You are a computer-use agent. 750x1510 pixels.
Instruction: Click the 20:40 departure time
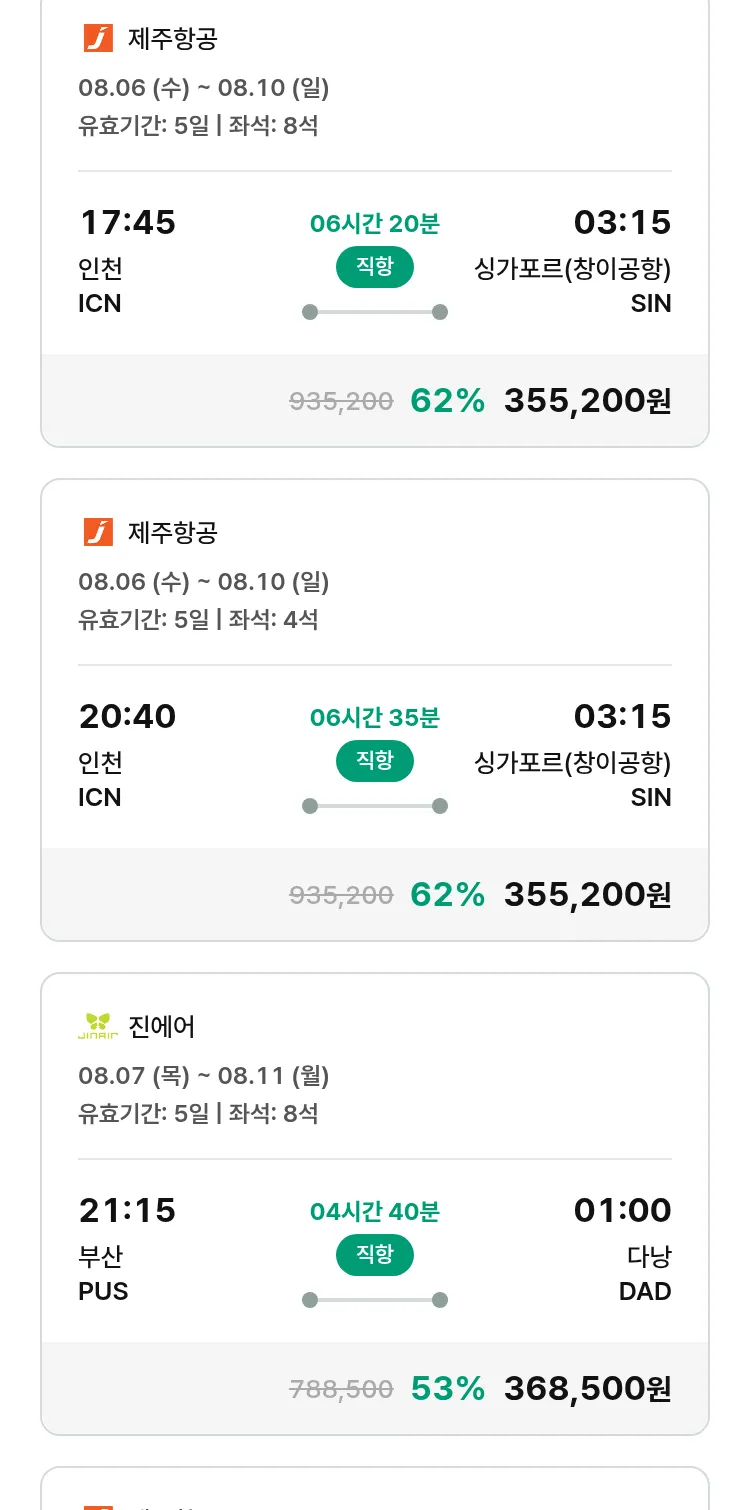tap(127, 717)
